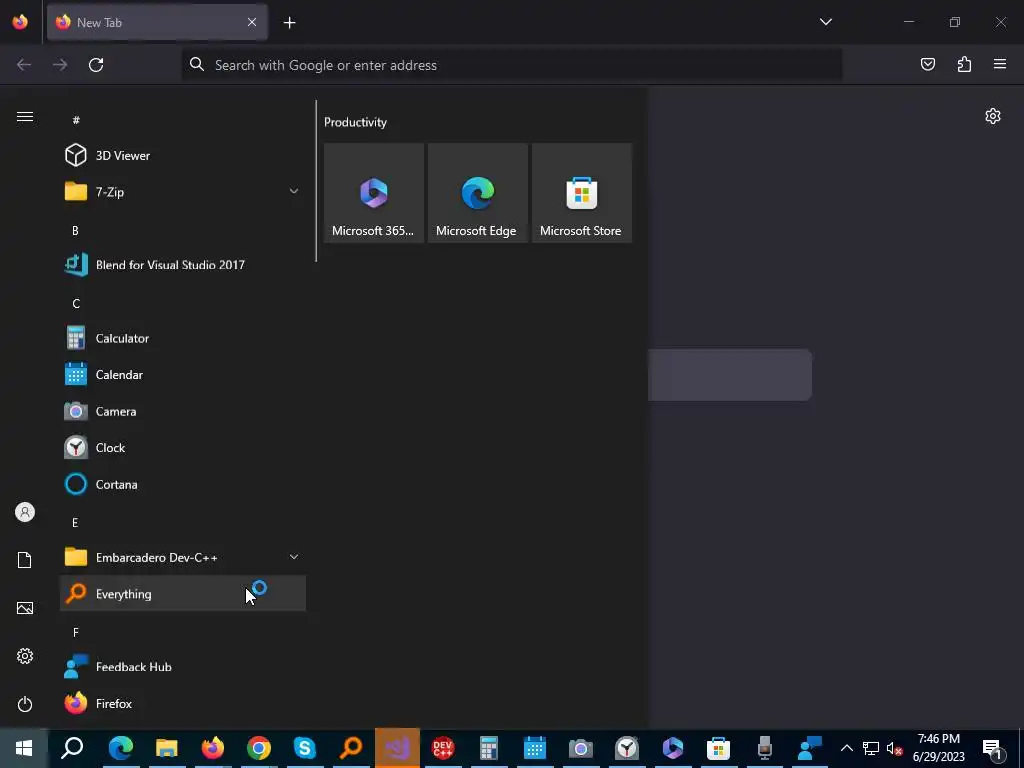Select the New Tab tab in Firefox

[x=157, y=22]
